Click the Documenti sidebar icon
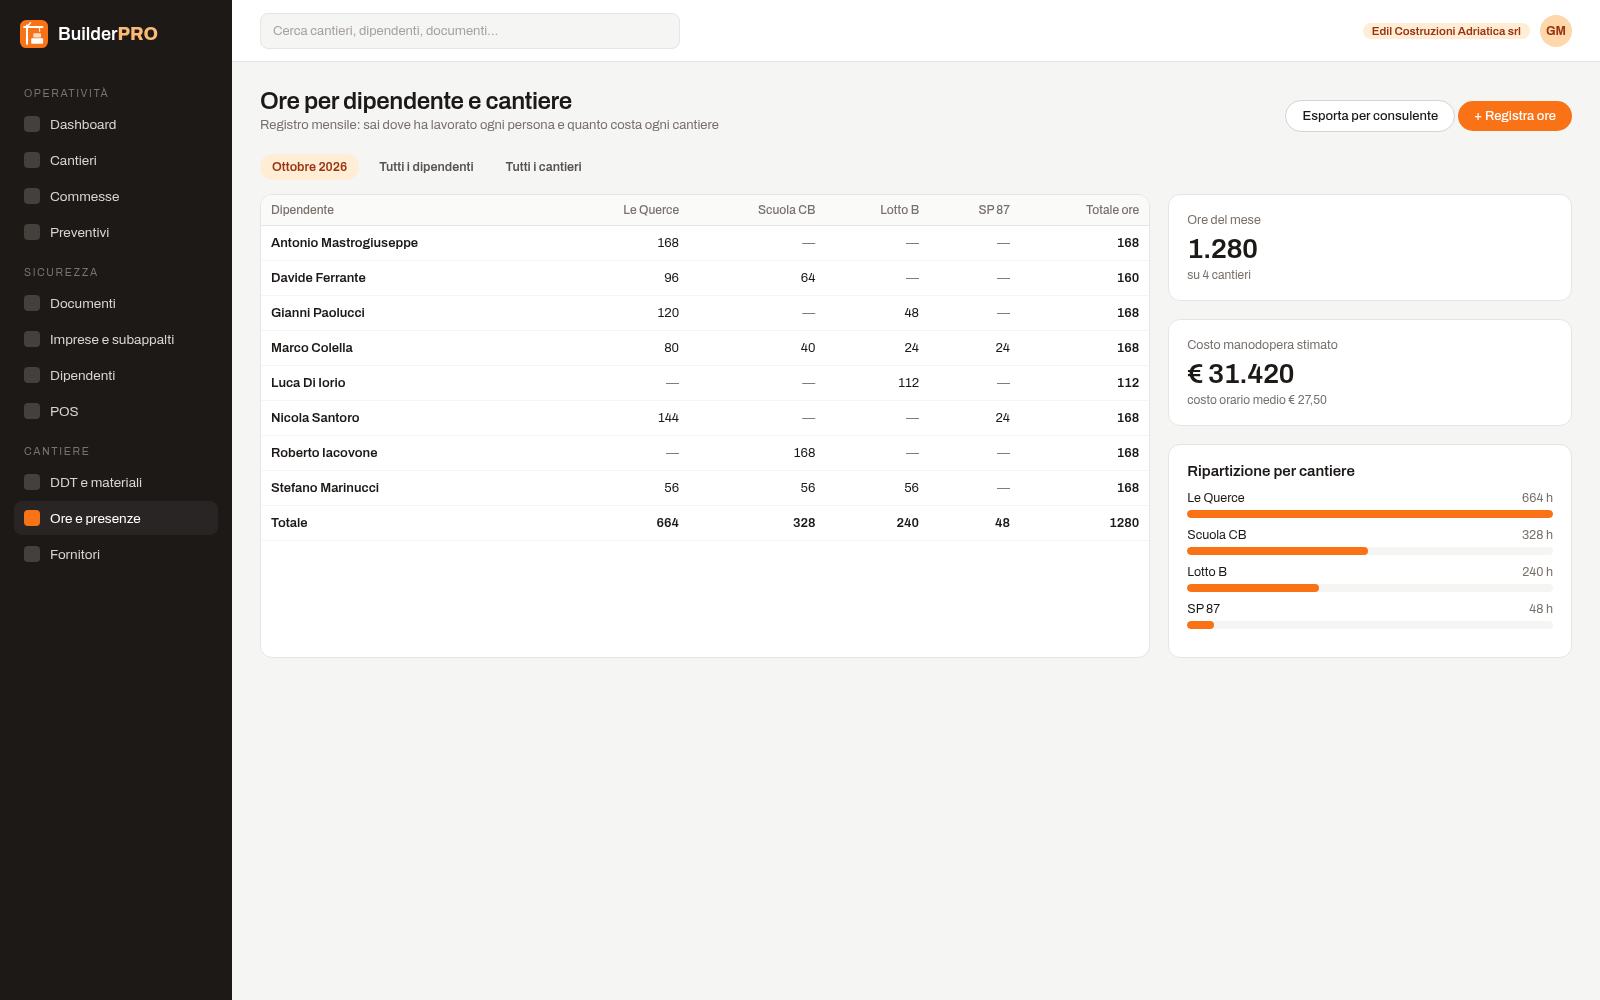Image resolution: width=1600 pixels, height=1000 pixels. (32, 303)
